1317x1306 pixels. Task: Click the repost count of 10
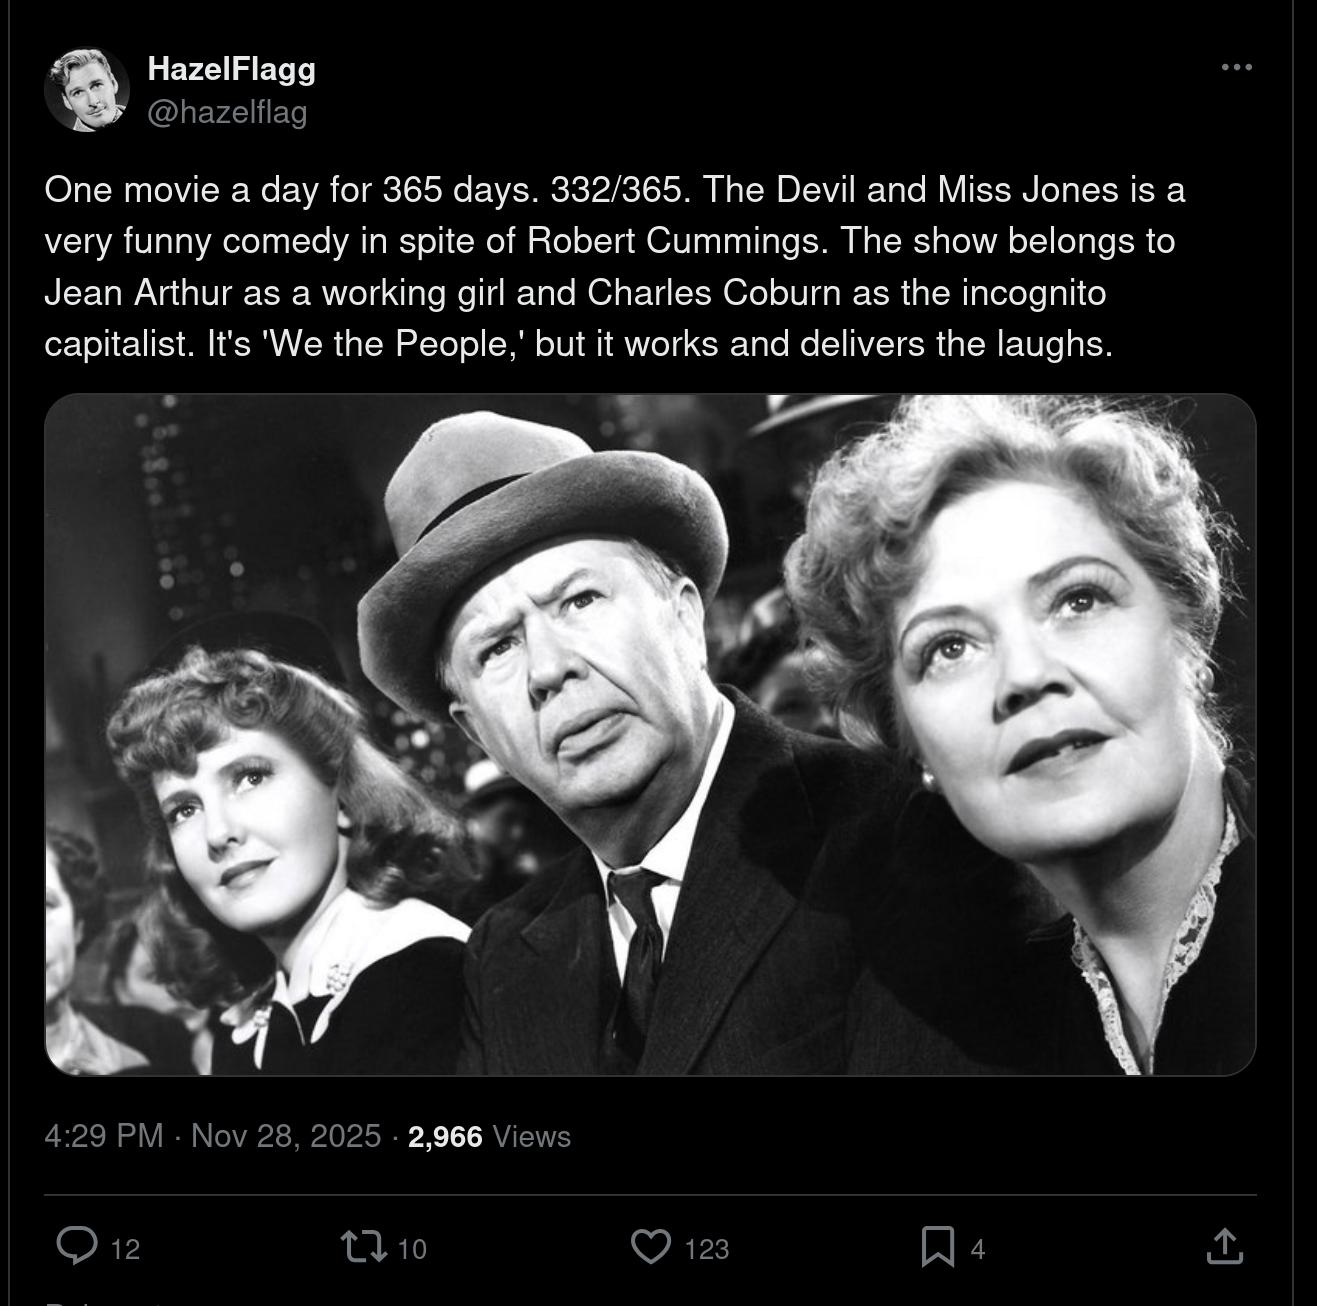tap(412, 1249)
